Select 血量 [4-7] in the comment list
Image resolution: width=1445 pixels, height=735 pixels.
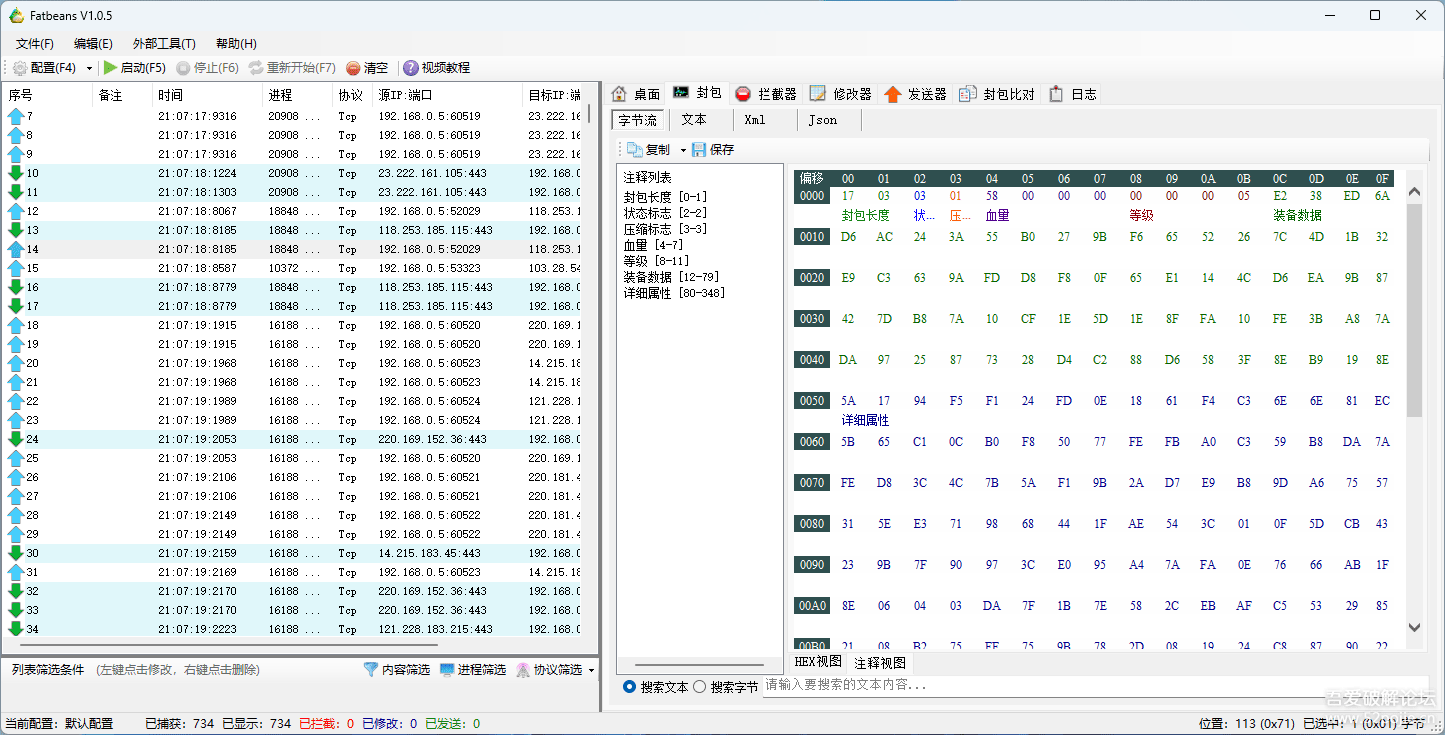click(650, 244)
